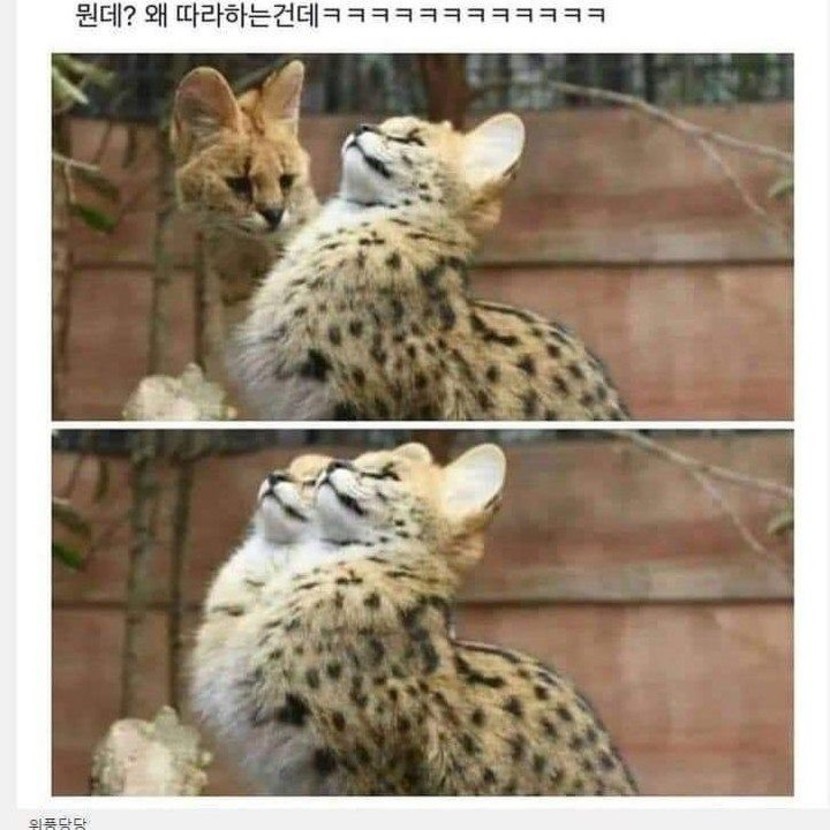The image size is (830, 830).
Task: Click the ㅋㅋㅋ laughing text in the title
Action: (463, 16)
